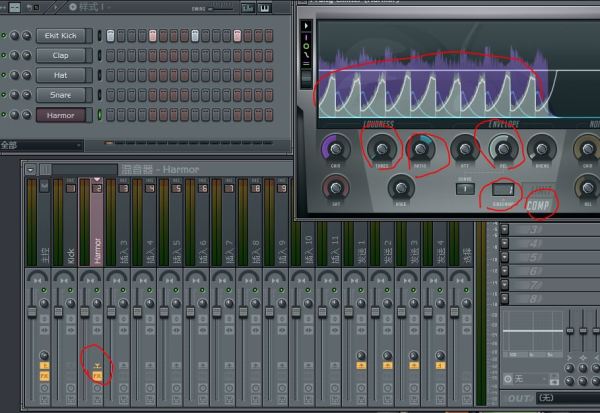Click the Curve selector box in limiter
Image resolution: width=600 pixels, height=413 pixels.
465,189
